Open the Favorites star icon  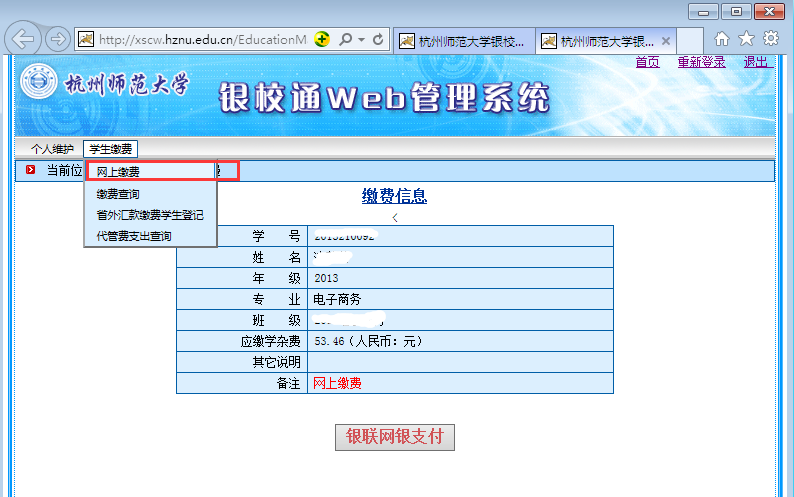[x=746, y=39]
